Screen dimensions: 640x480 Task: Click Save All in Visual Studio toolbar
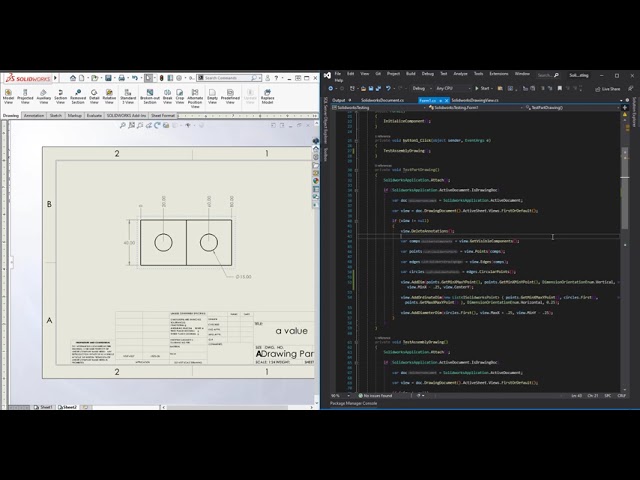click(378, 89)
